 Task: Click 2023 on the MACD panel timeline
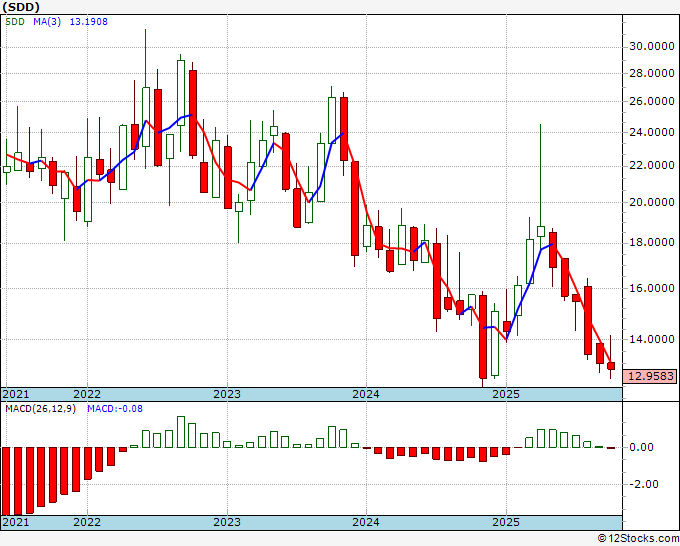[227, 522]
